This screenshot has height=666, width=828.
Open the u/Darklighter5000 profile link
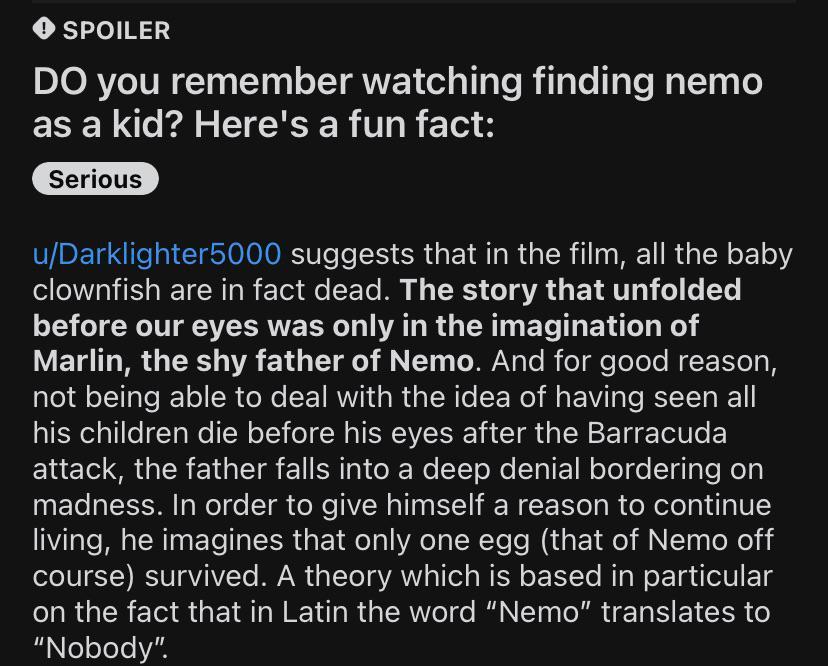(x=156, y=253)
